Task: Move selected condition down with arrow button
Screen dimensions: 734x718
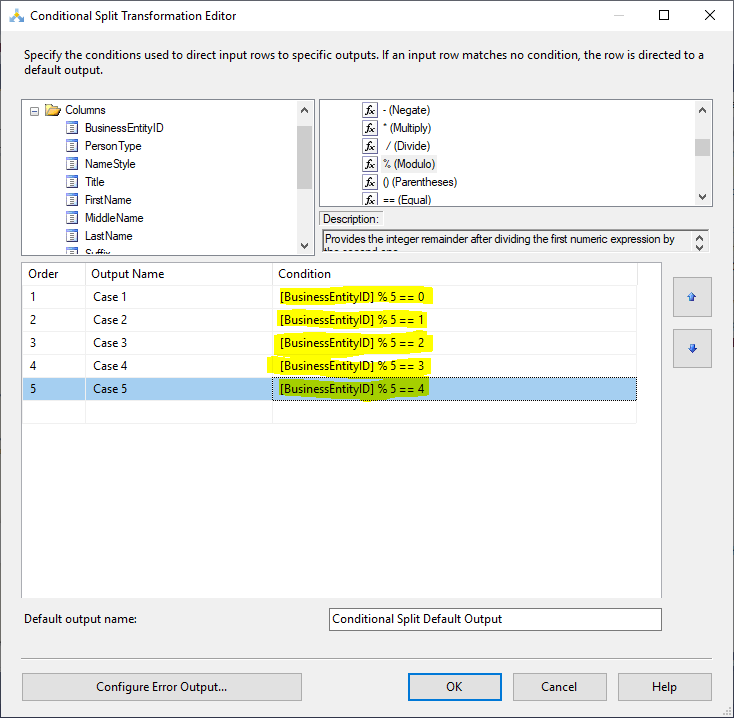Action: coord(692,348)
